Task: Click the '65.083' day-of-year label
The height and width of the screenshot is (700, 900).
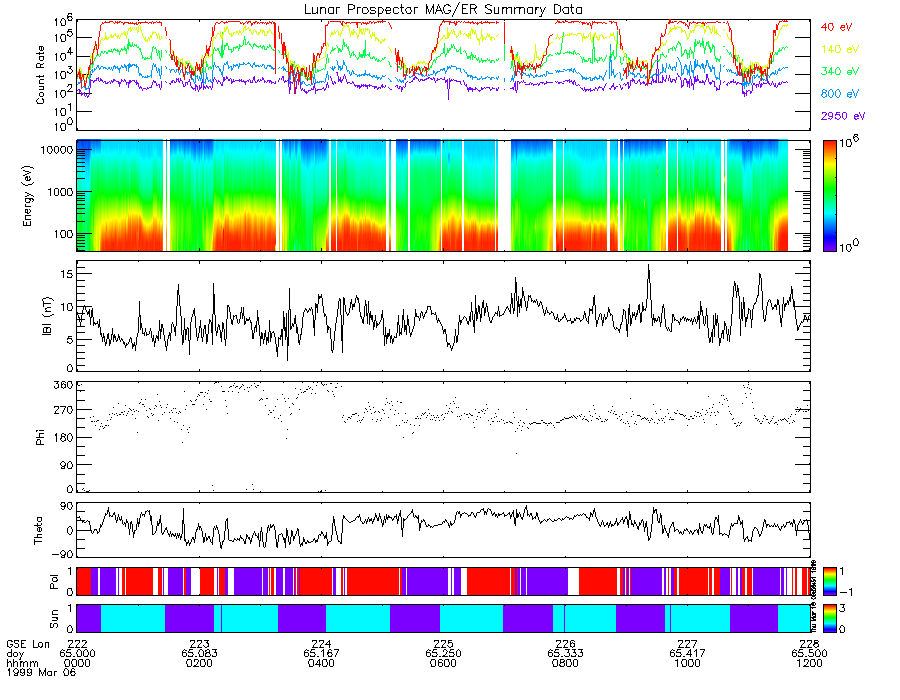Action: [199, 654]
